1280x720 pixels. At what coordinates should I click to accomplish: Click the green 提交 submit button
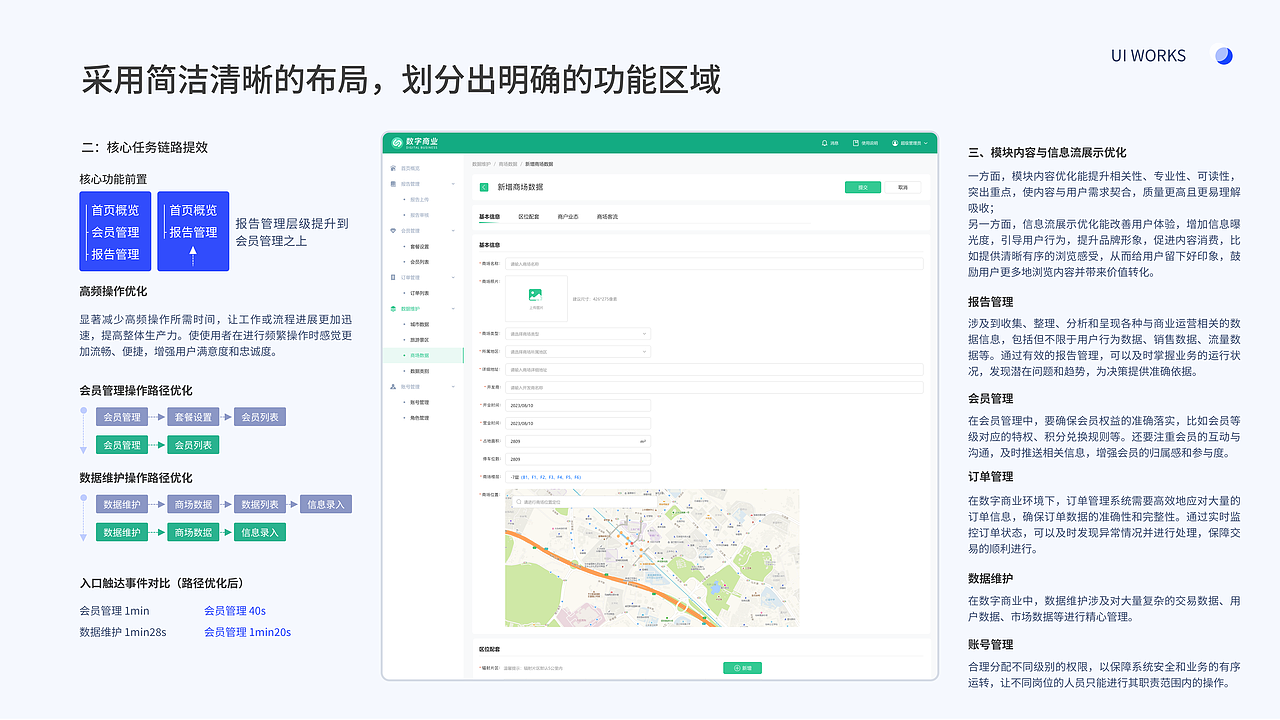(862, 187)
